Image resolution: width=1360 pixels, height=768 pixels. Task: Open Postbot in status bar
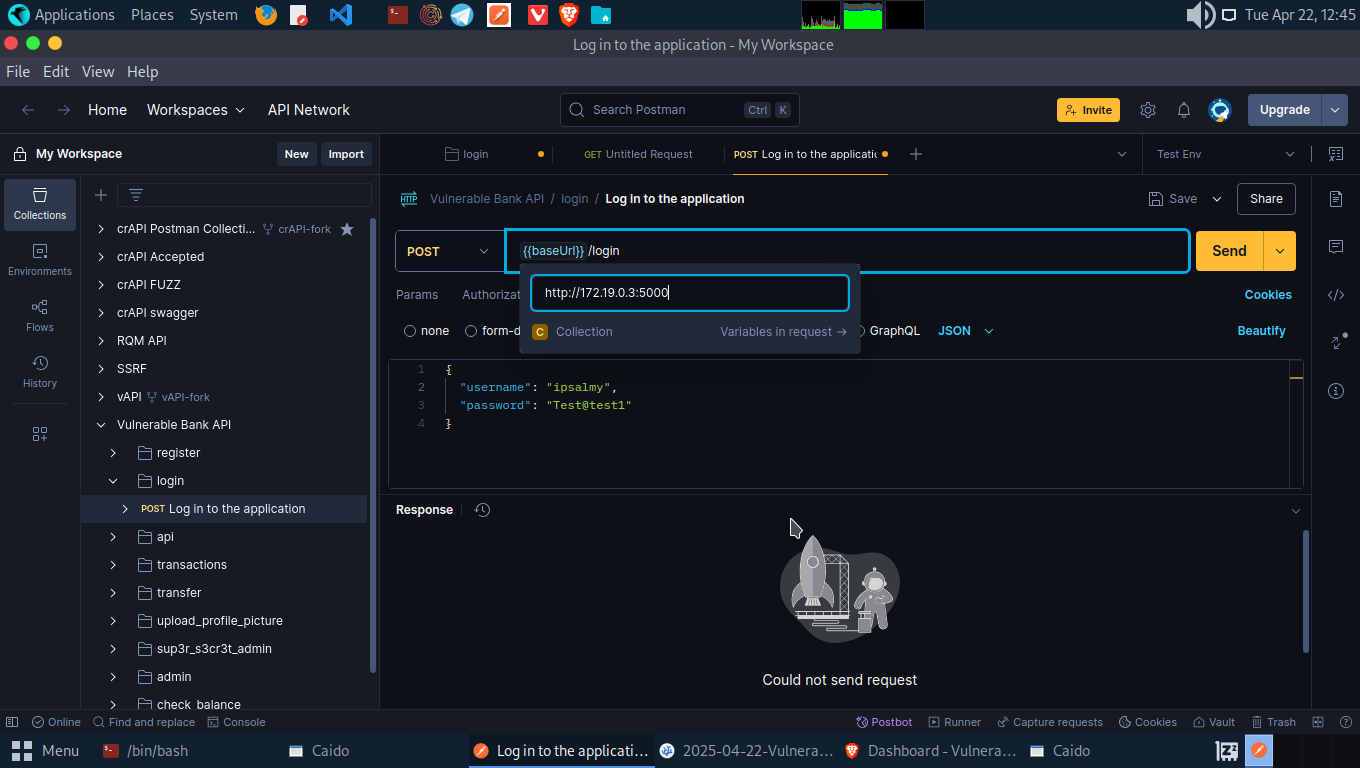coord(884,722)
